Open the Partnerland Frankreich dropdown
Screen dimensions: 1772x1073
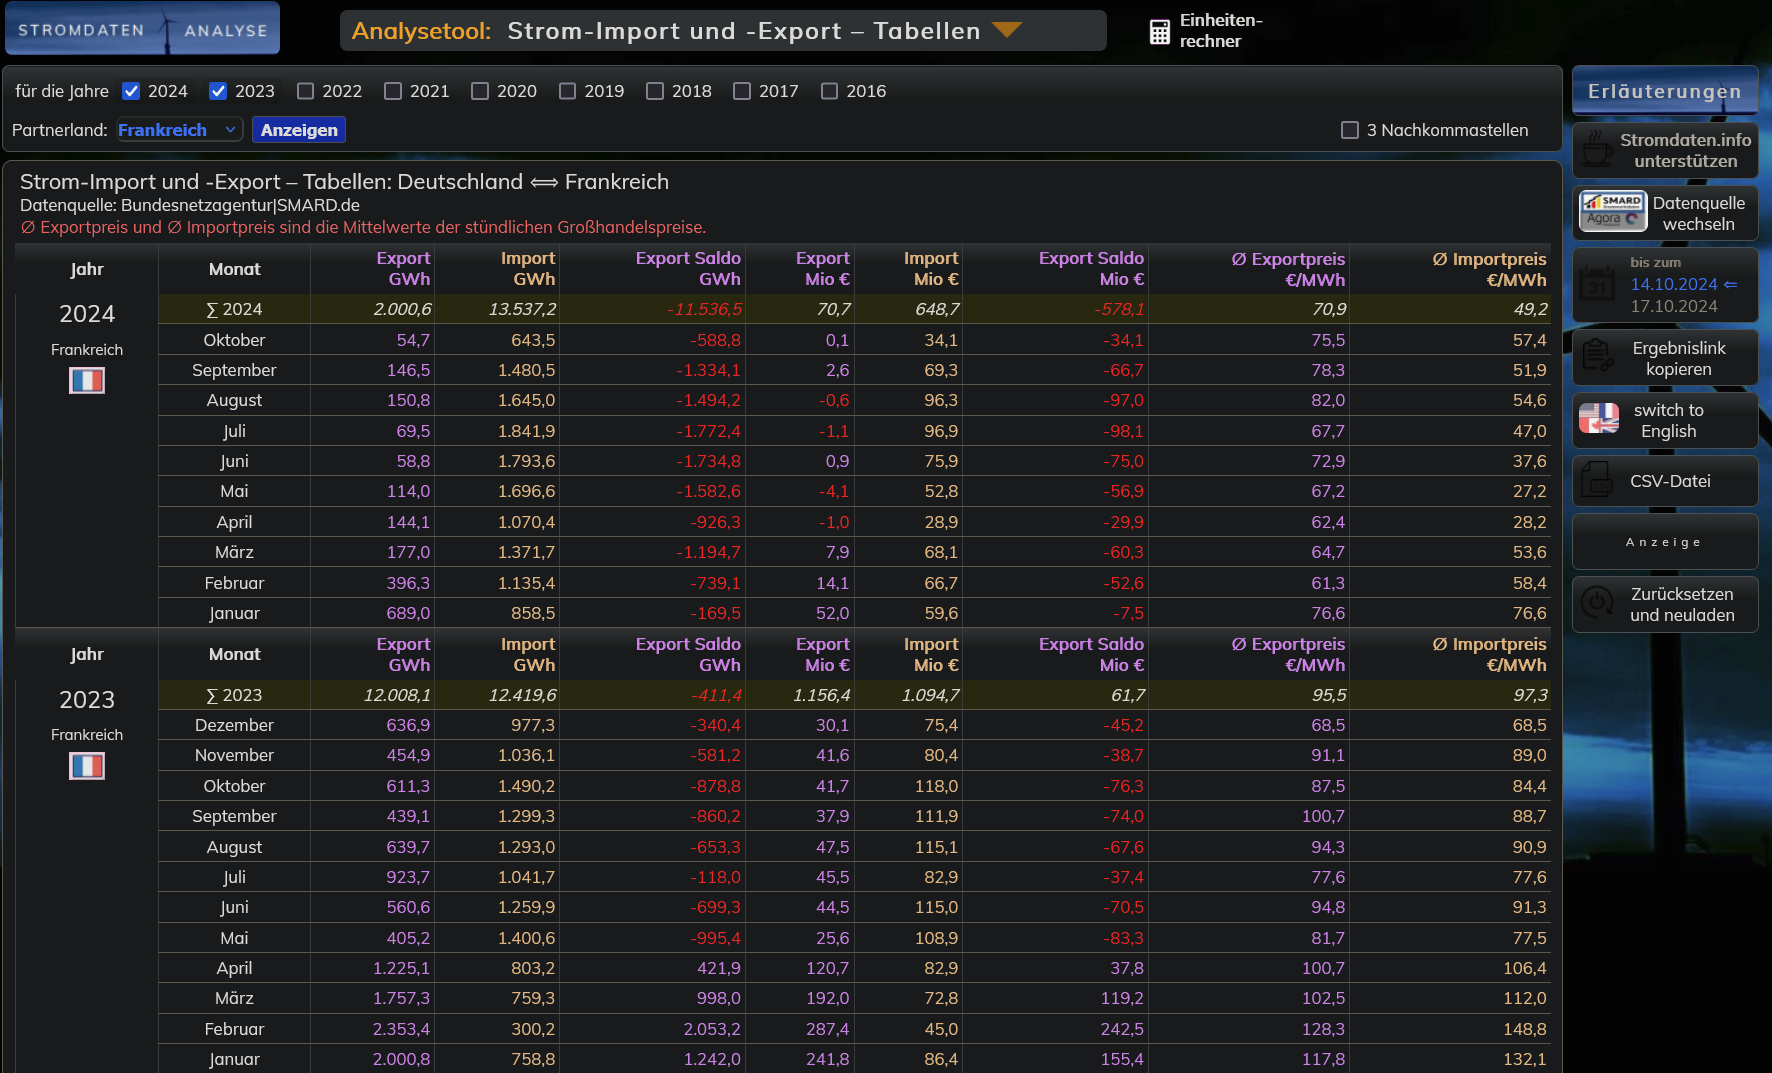179,130
